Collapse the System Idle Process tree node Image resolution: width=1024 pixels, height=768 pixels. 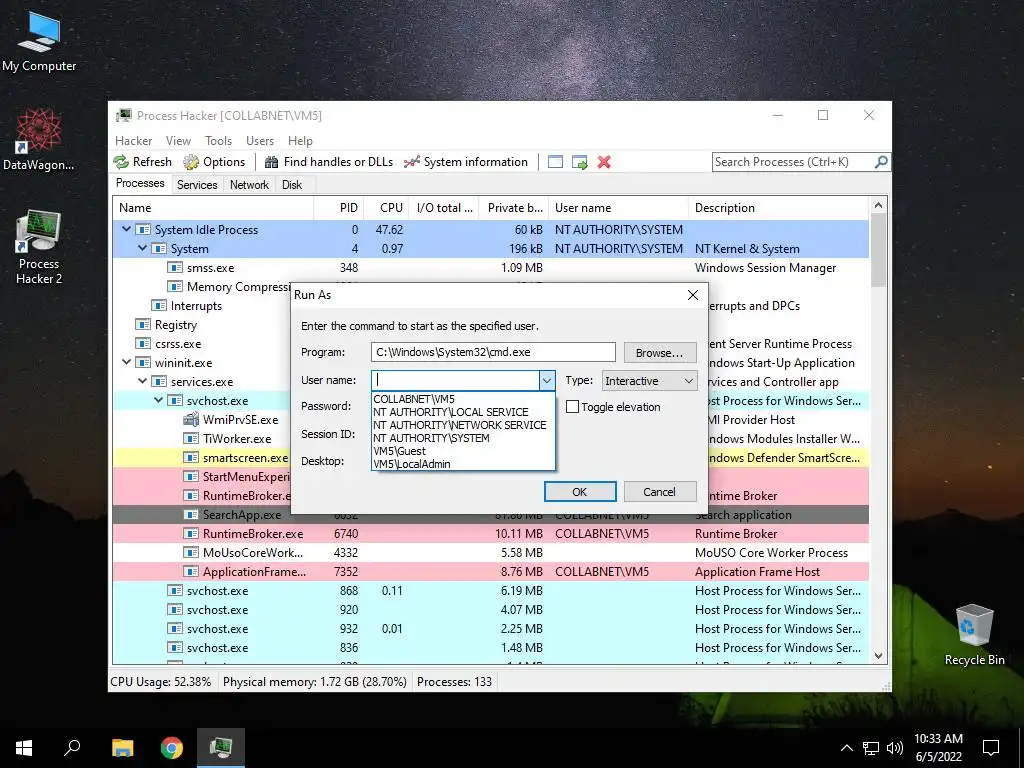click(x=127, y=229)
